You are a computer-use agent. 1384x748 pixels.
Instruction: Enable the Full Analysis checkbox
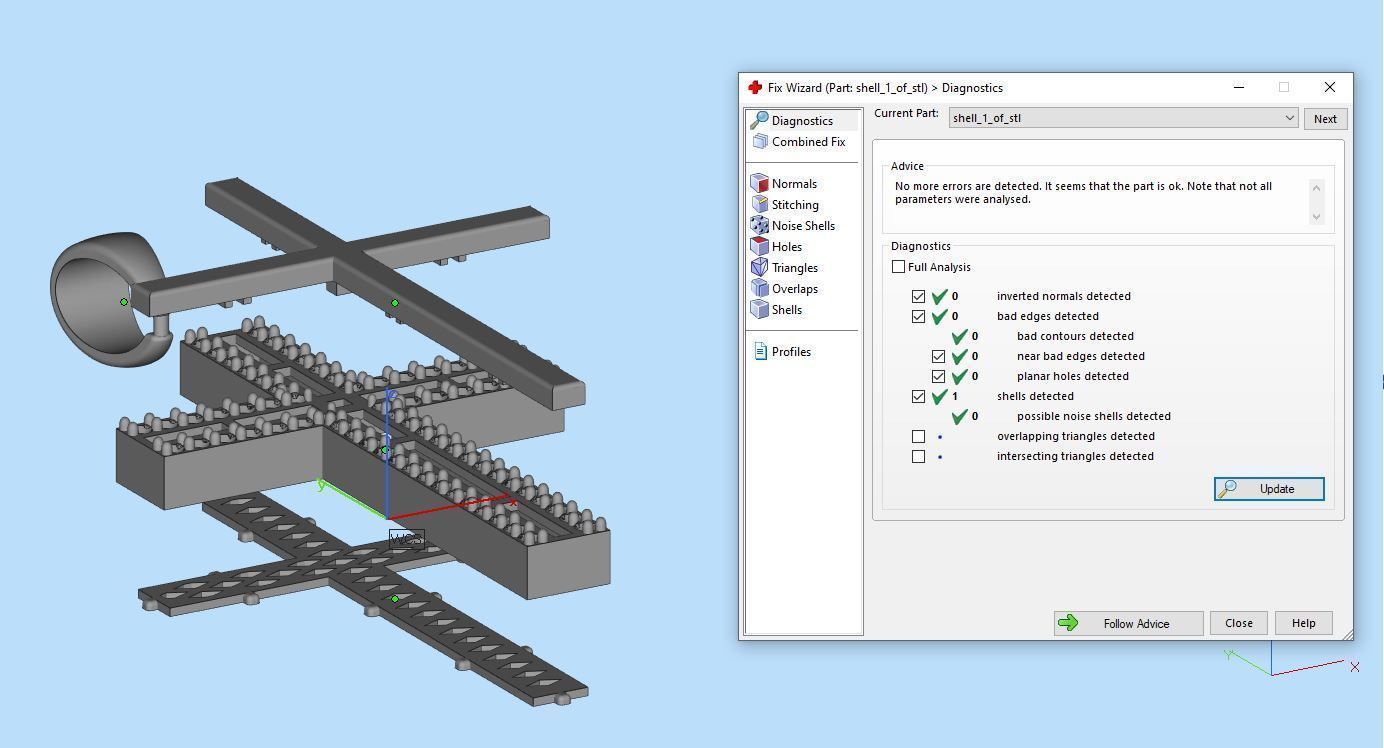coord(898,267)
